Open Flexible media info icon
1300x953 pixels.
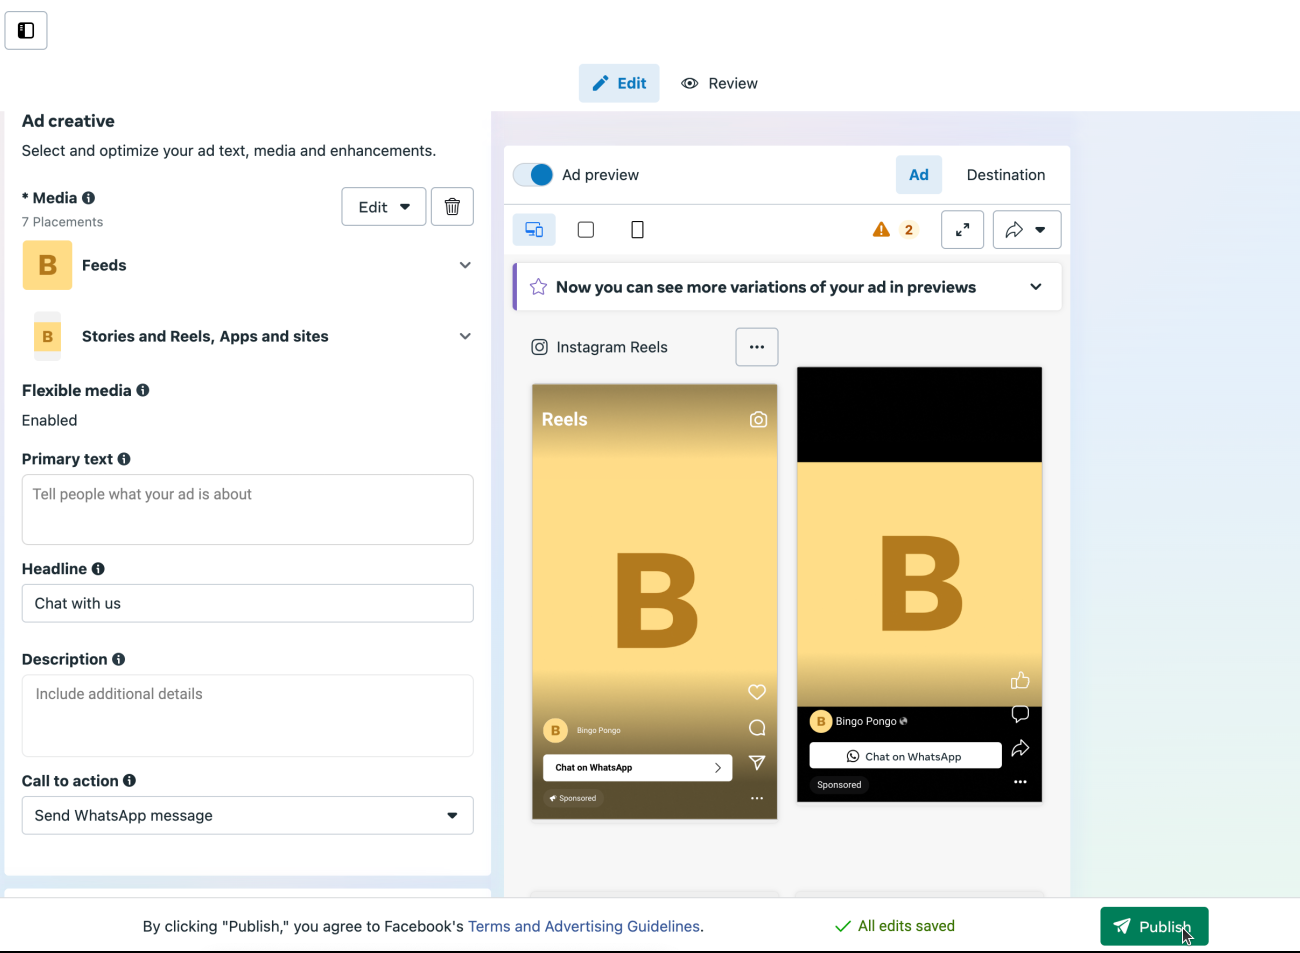(143, 390)
